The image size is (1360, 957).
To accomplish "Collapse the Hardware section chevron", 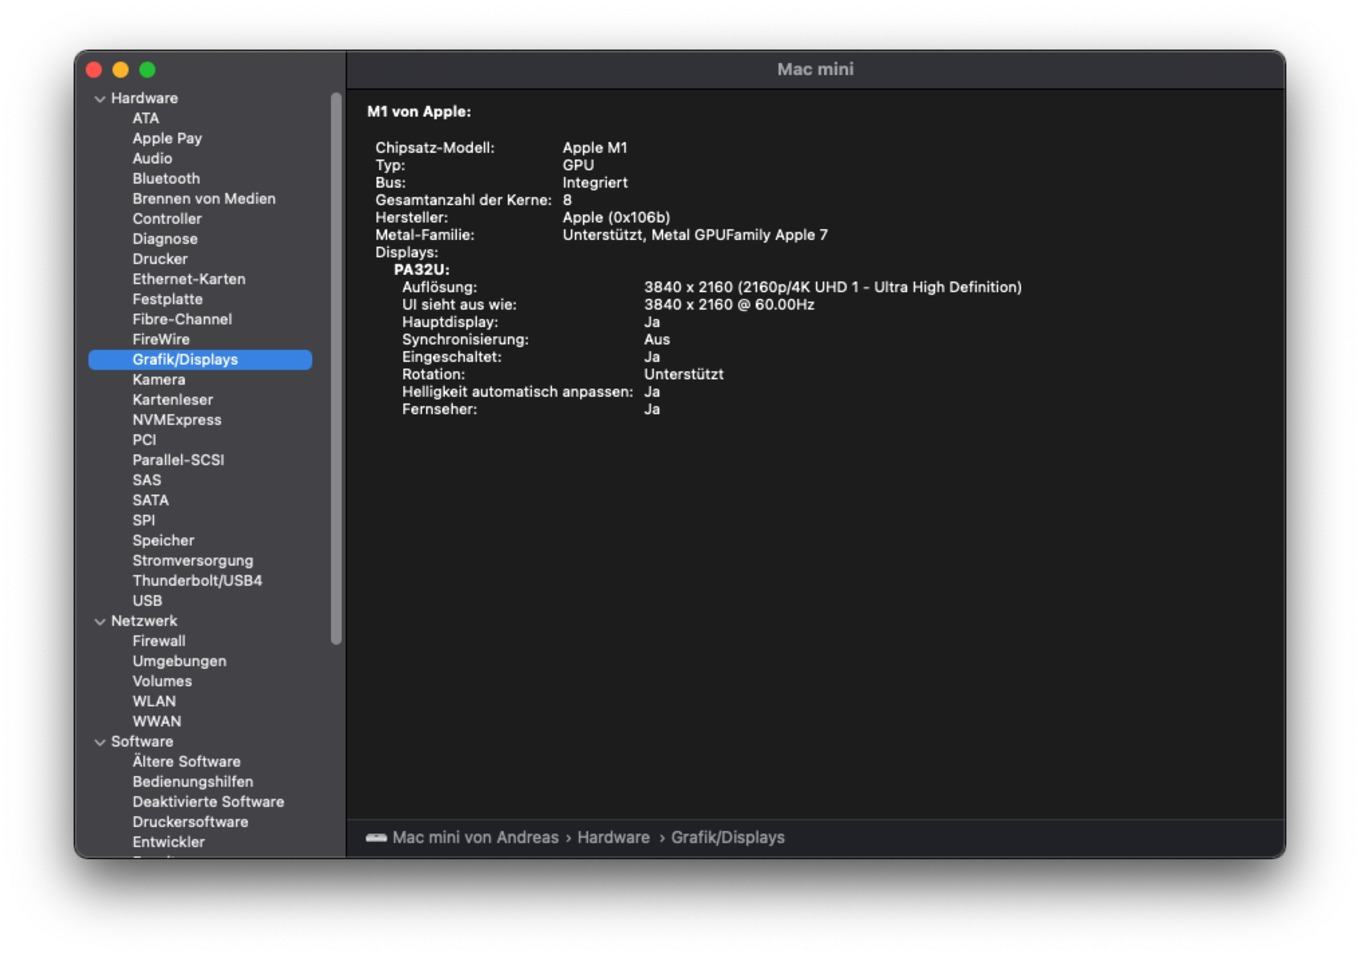I will pos(100,99).
